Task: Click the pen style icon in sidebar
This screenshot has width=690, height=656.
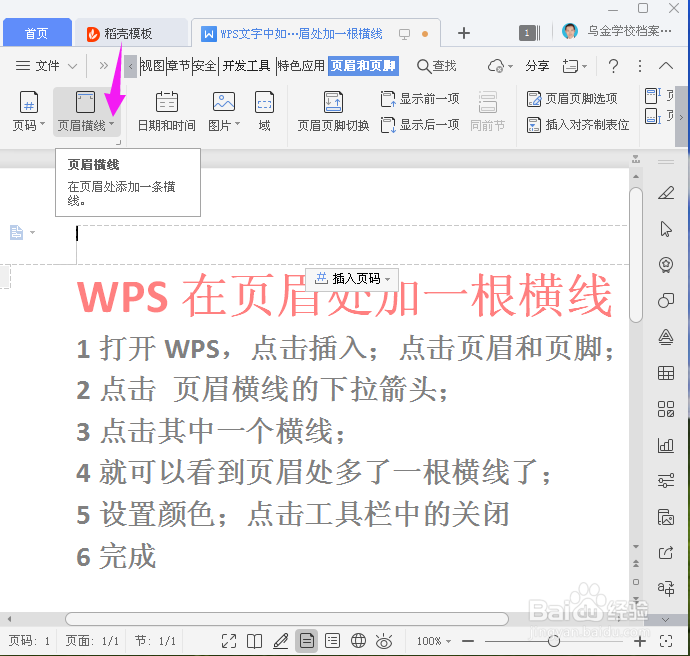Action: [666, 193]
